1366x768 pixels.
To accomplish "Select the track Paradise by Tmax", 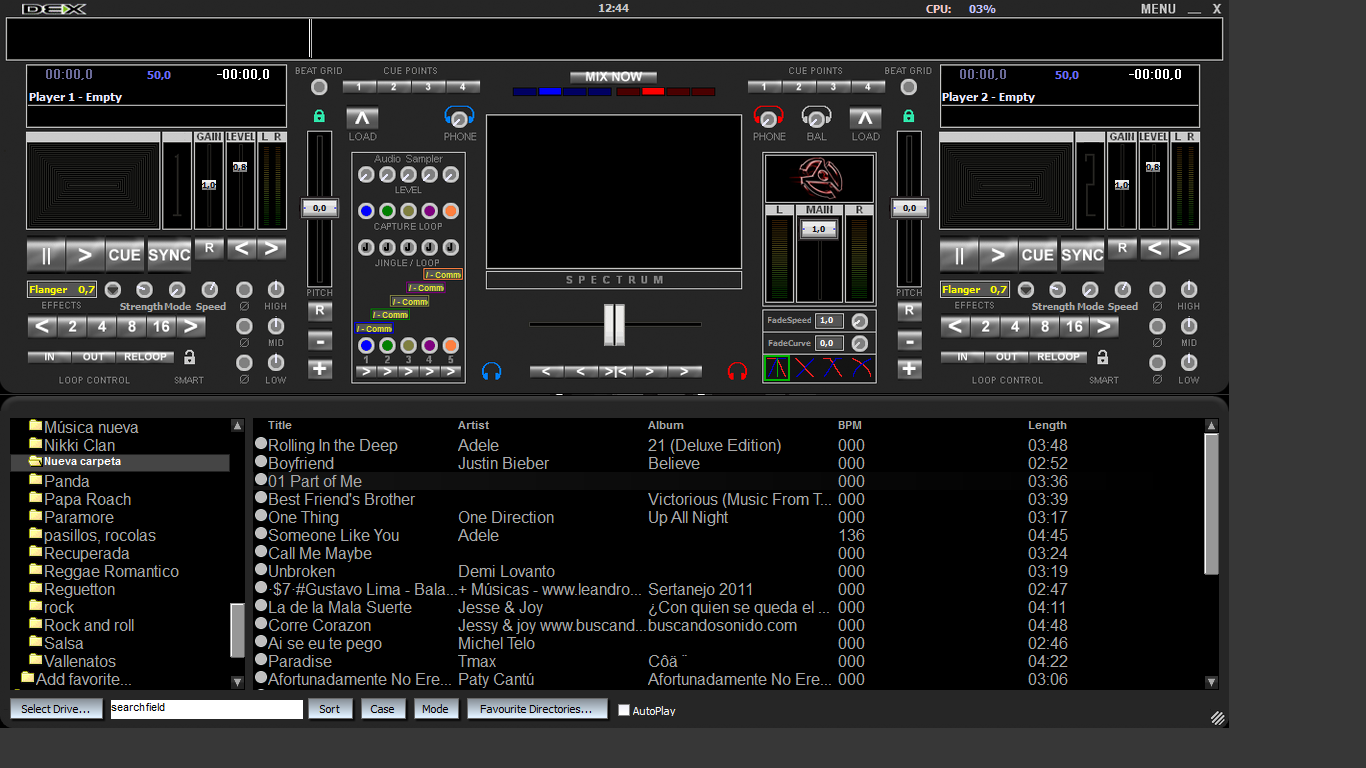I will pos(400,661).
